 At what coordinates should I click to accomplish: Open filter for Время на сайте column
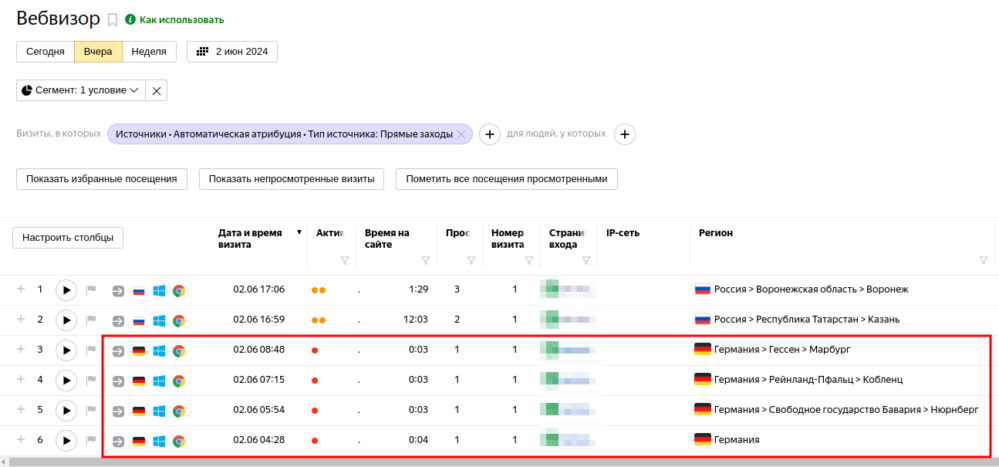(426, 260)
